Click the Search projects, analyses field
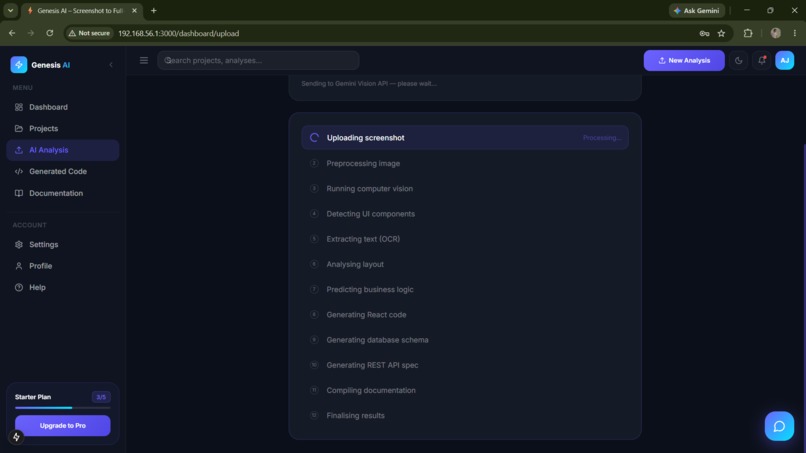 pos(258,61)
